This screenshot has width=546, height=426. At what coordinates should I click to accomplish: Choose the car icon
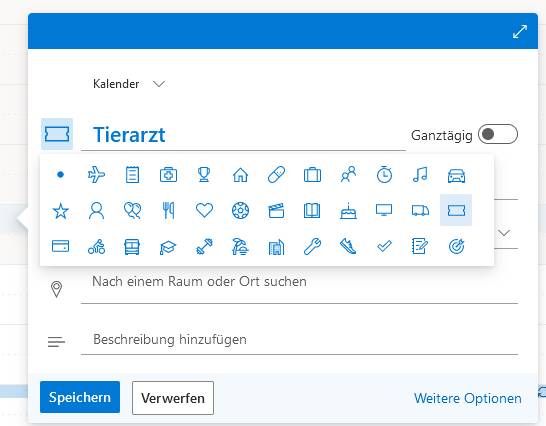click(456, 175)
